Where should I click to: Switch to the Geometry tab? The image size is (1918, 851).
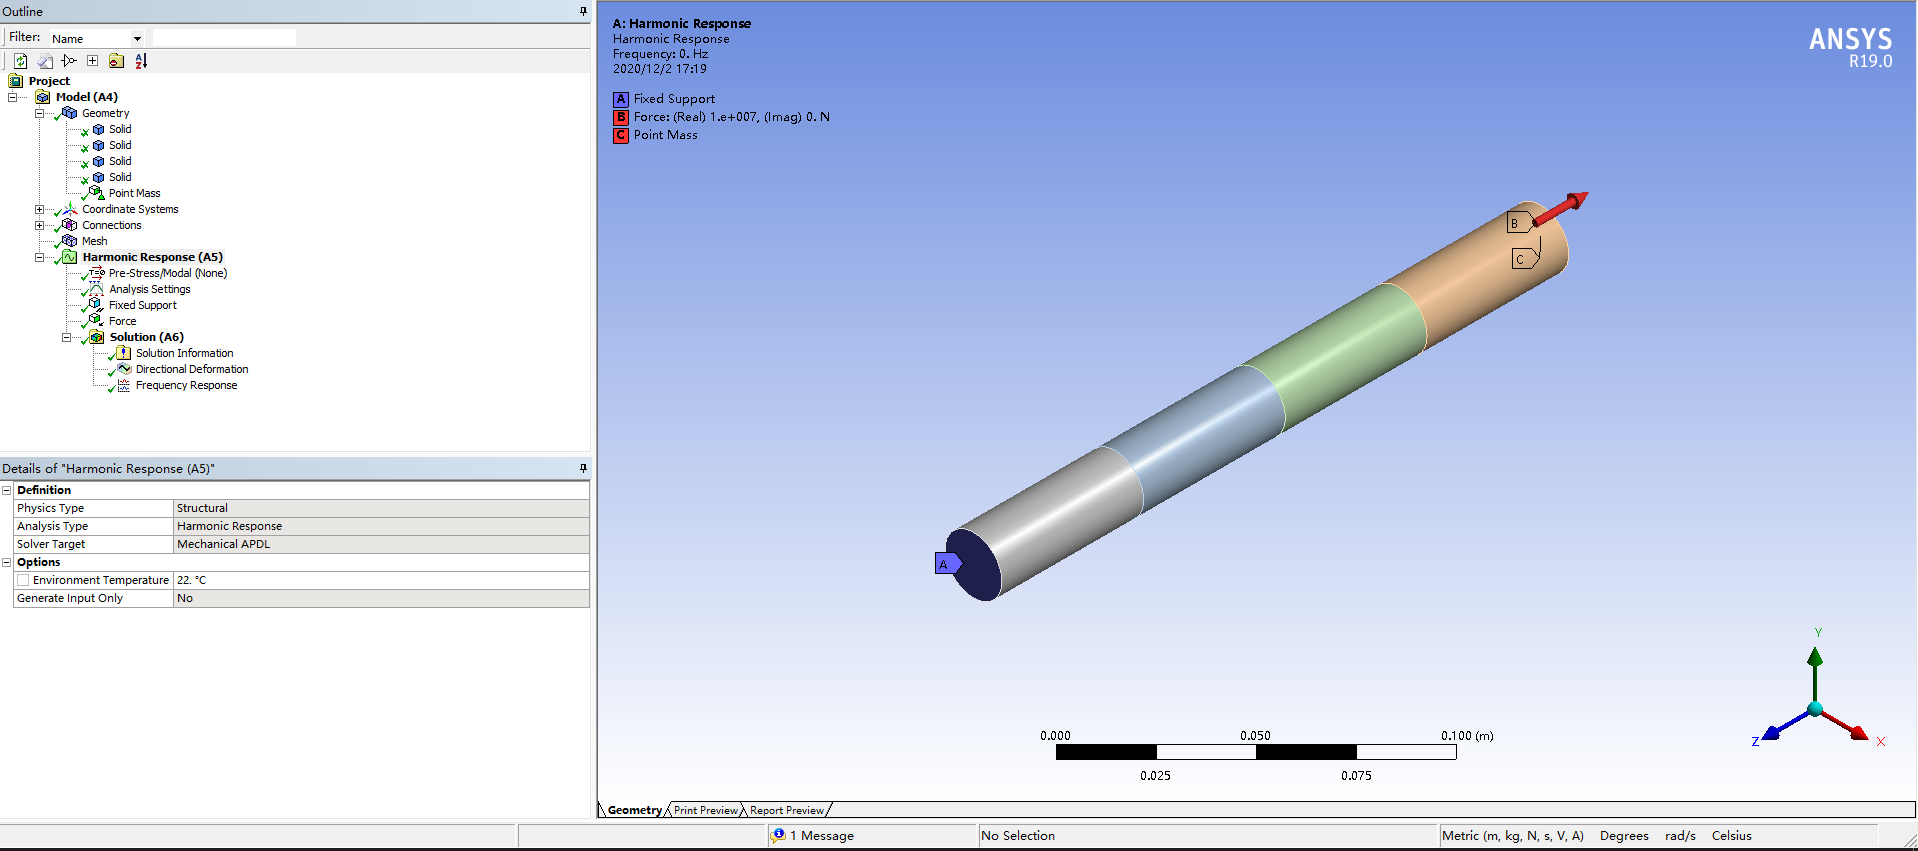[634, 810]
